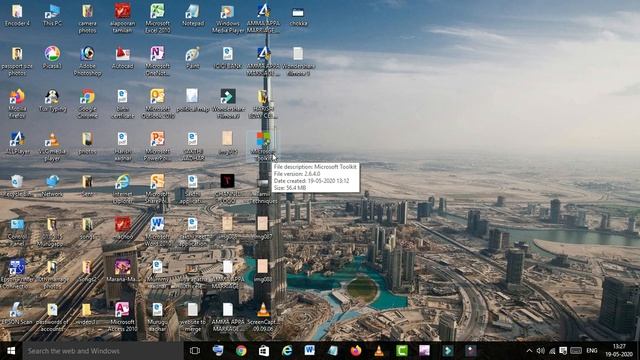The height and width of the screenshot is (360, 640).
Task: Open the songs2 folder on desktop
Action: point(87,270)
